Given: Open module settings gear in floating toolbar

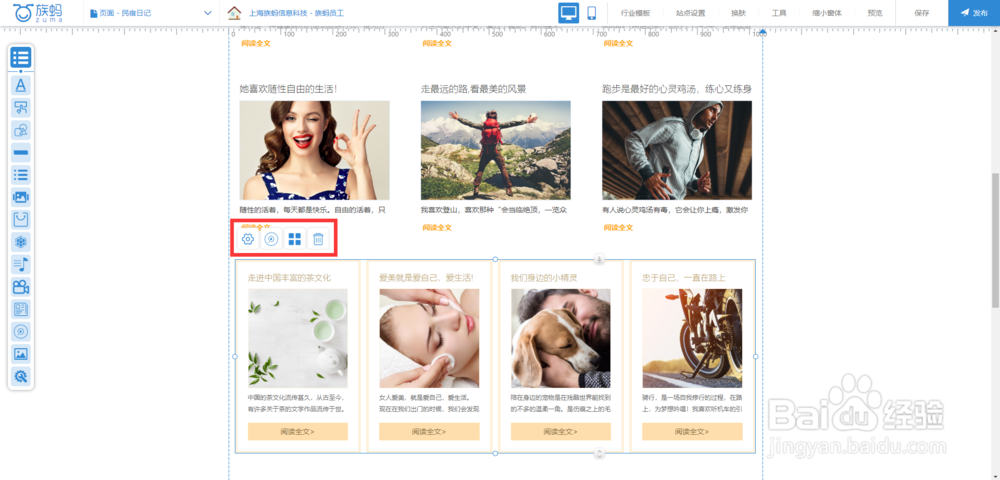Looking at the screenshot, I should click(x=247, y=239).
